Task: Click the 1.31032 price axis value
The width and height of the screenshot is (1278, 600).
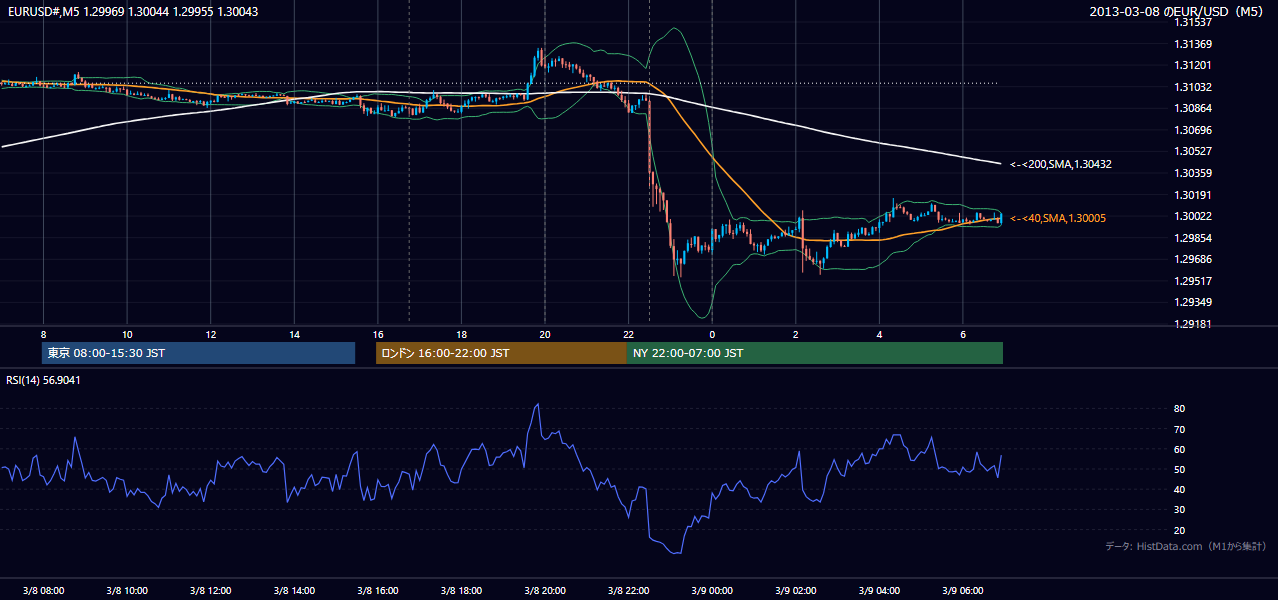Action: click(1193, 87)
